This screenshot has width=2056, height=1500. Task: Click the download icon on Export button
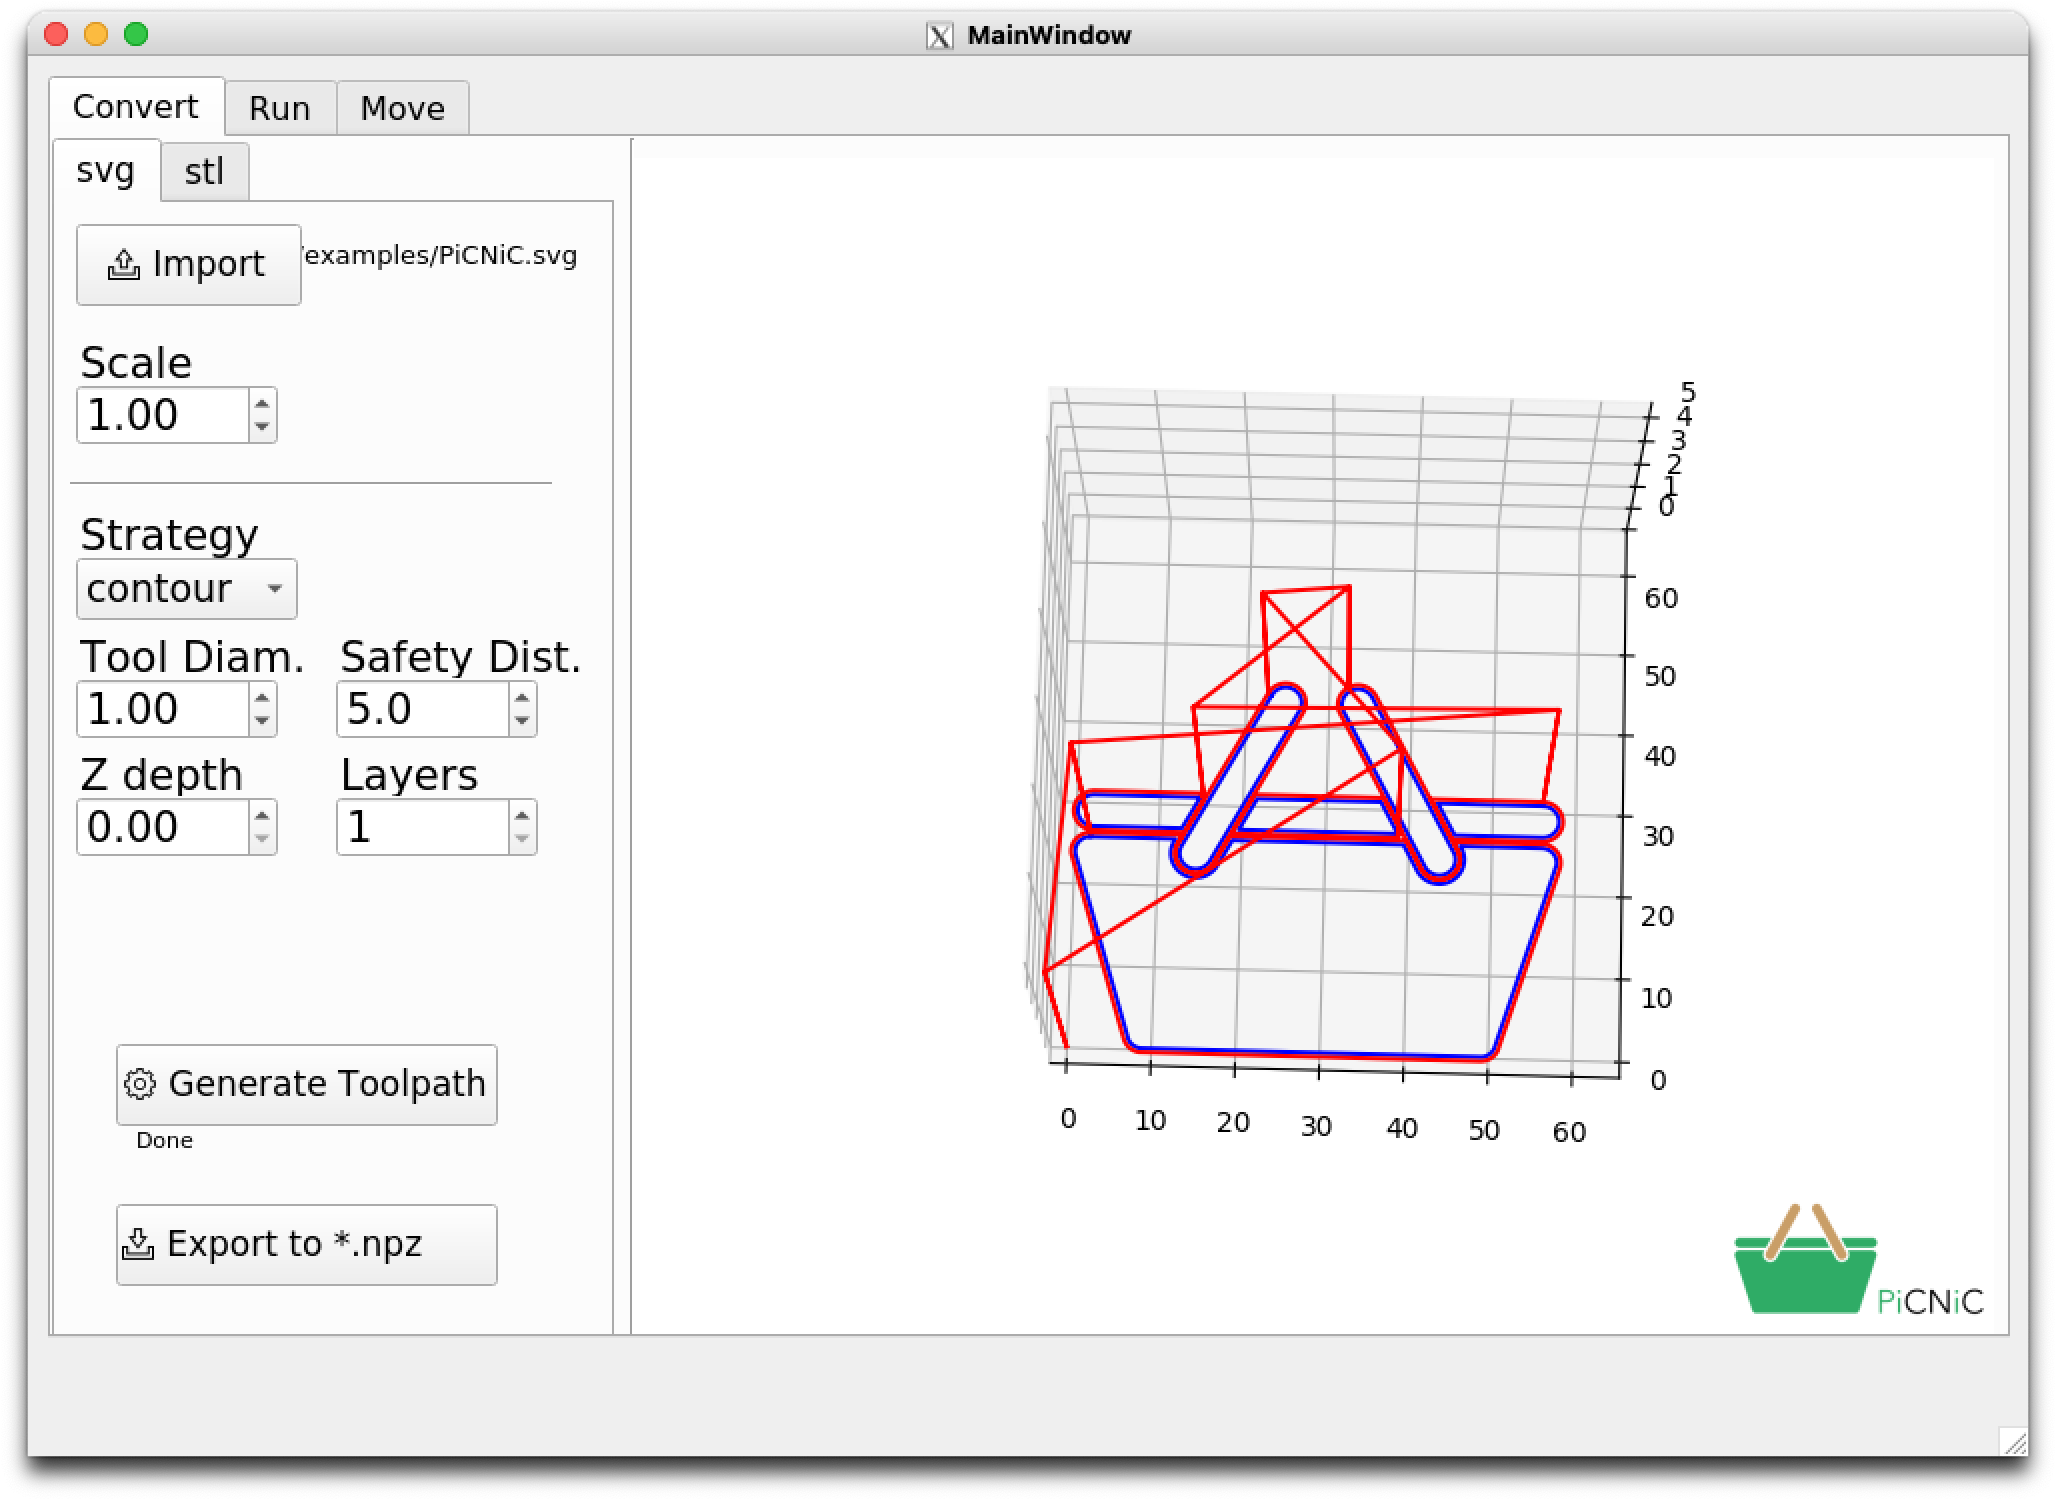coord(138,1245)
